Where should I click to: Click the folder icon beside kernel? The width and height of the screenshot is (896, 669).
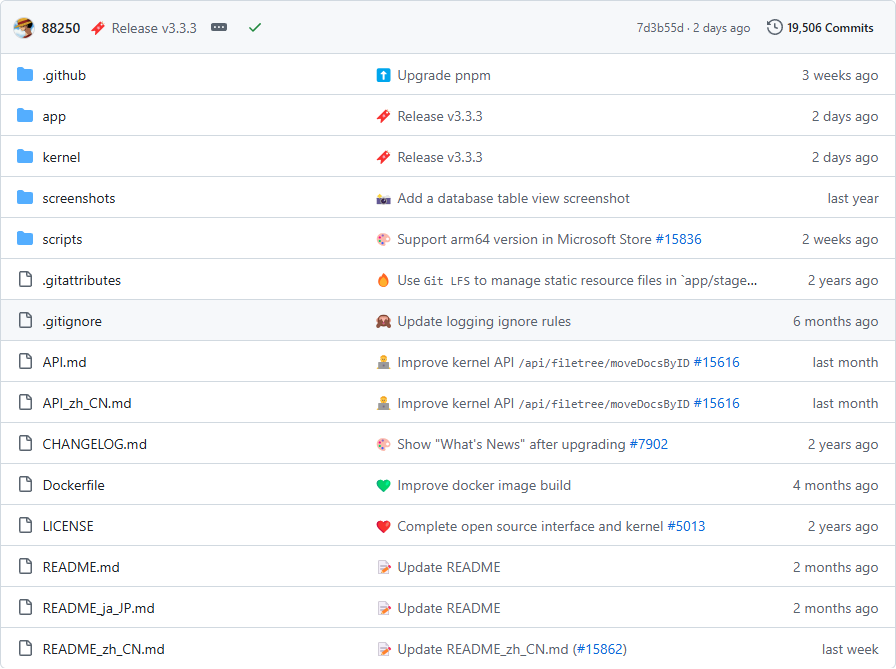point(25,157)
